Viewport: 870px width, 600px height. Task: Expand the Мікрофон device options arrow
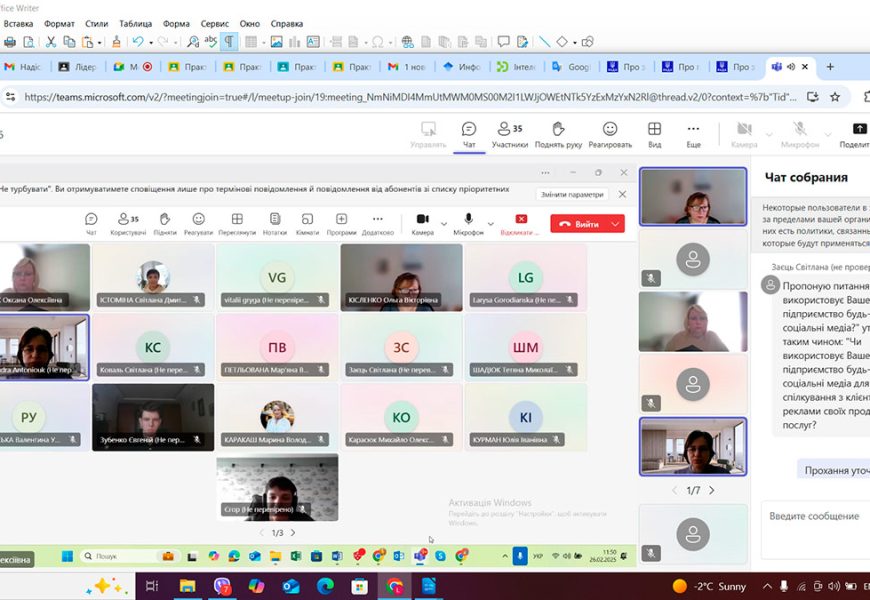490,224
